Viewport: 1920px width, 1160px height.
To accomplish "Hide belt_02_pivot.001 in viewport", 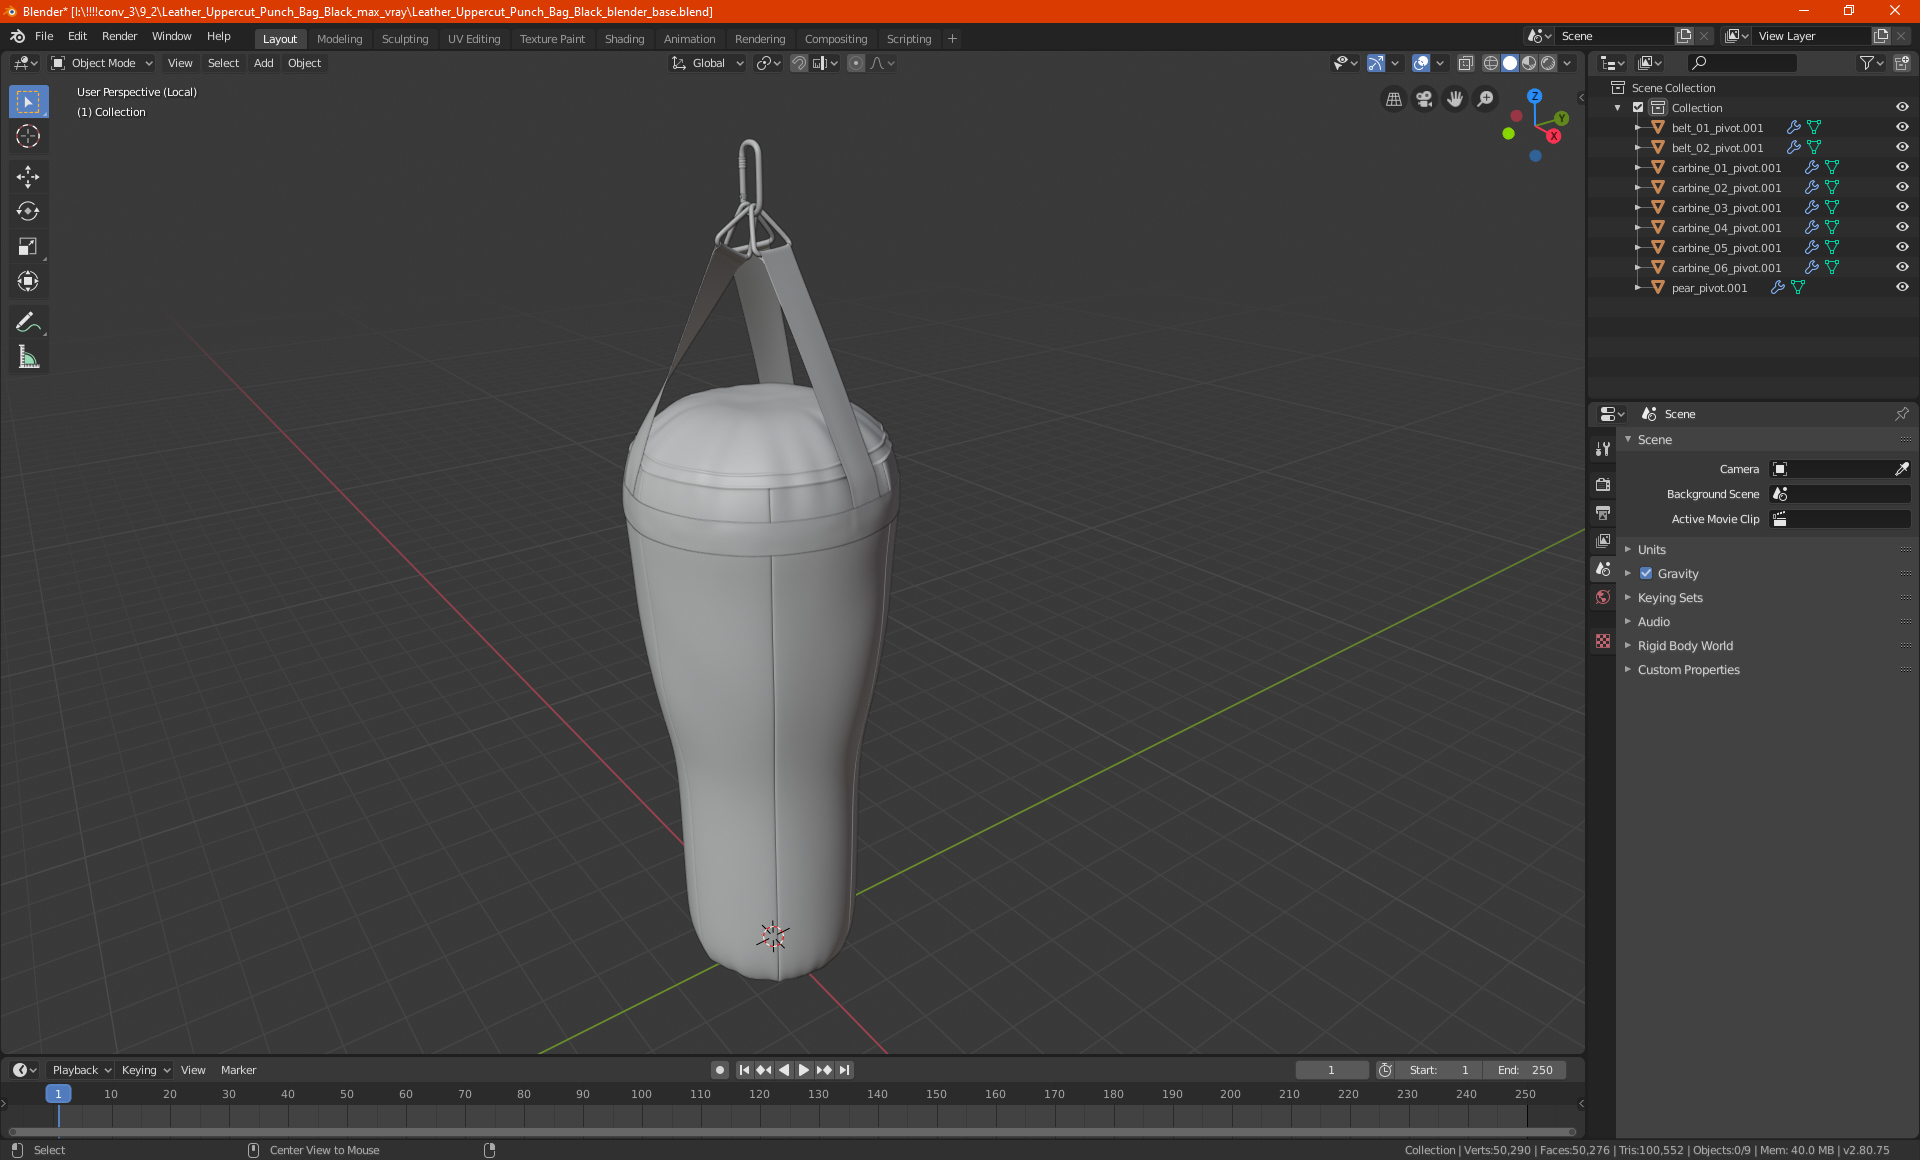I will pos(1902,148).
